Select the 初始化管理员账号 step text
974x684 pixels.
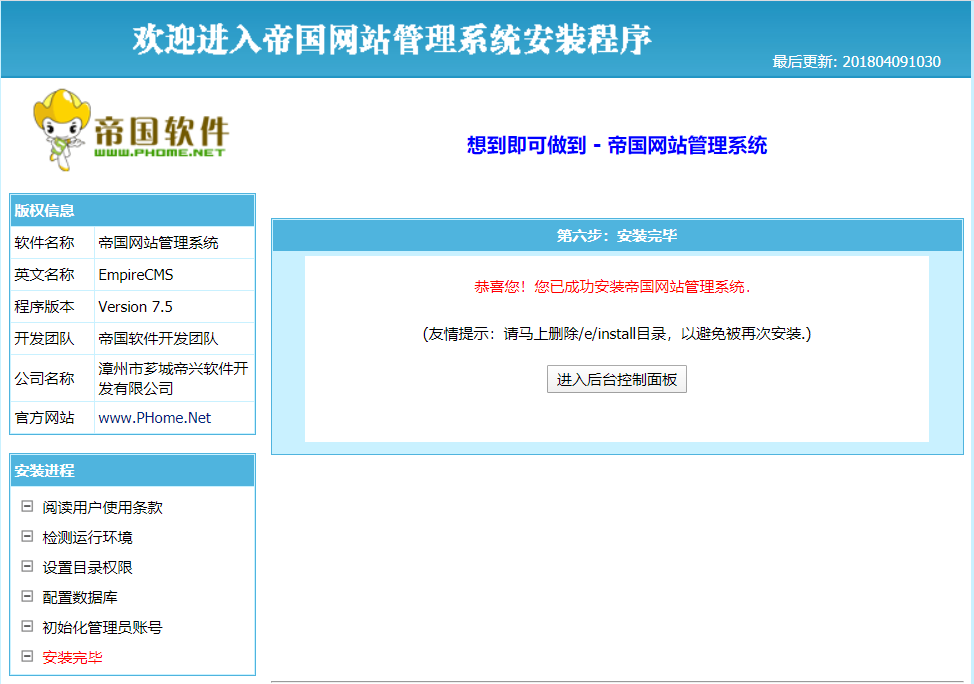[102, 627]
